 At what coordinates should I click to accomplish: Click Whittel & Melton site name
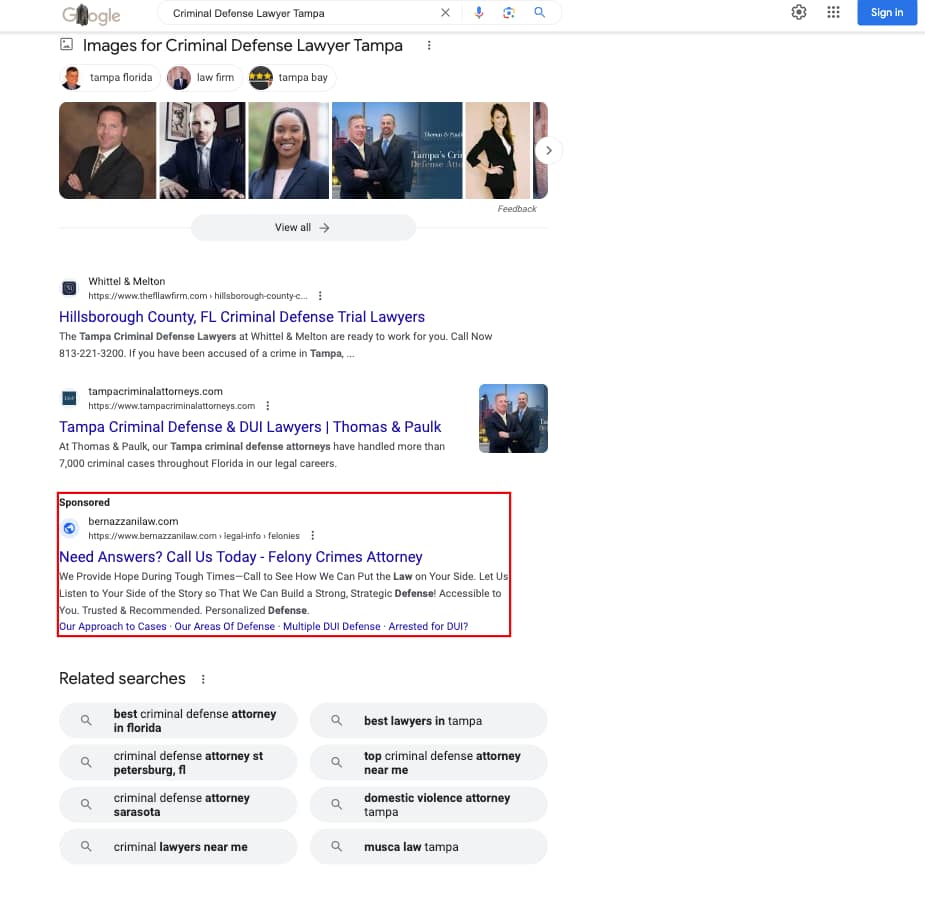[x=127, y=281]
